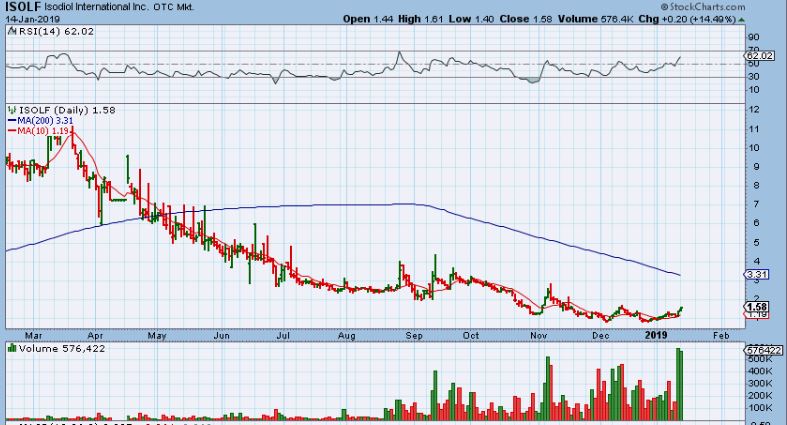787x425 pixels.
Task: Click the Volume 576.4K header value
Action: tap(595, 19)
